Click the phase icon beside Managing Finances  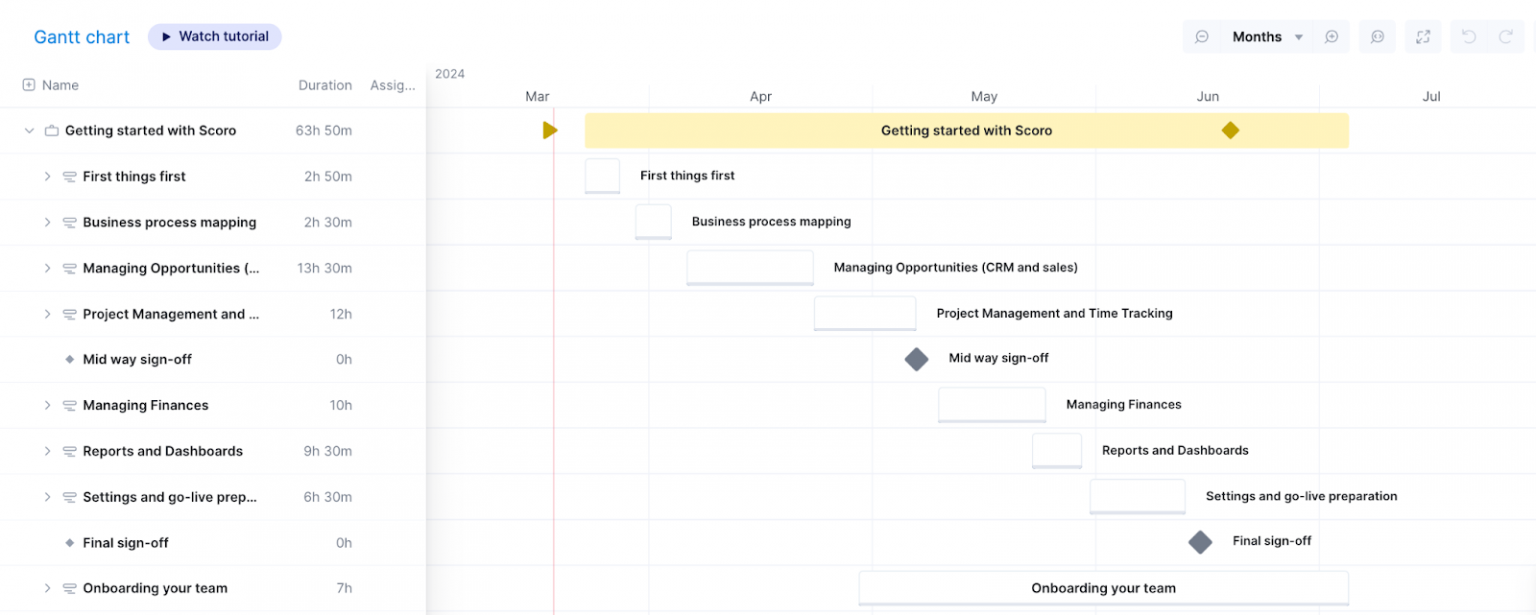pyautogui.click(x=70, y=406)
